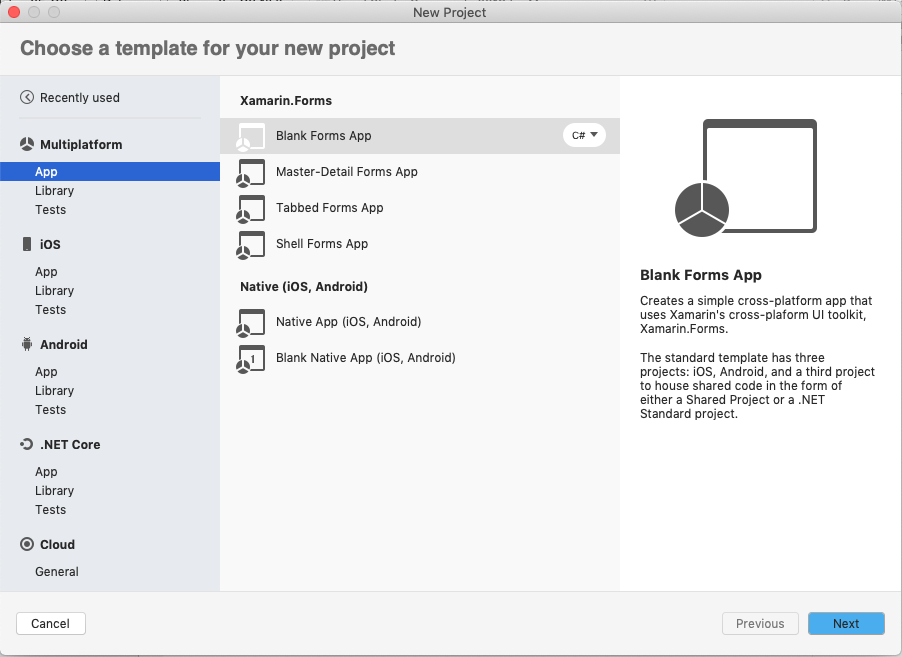902x657 pixels.
Task: Click the Shell Forms App template icon
Action: coord(251,244)
